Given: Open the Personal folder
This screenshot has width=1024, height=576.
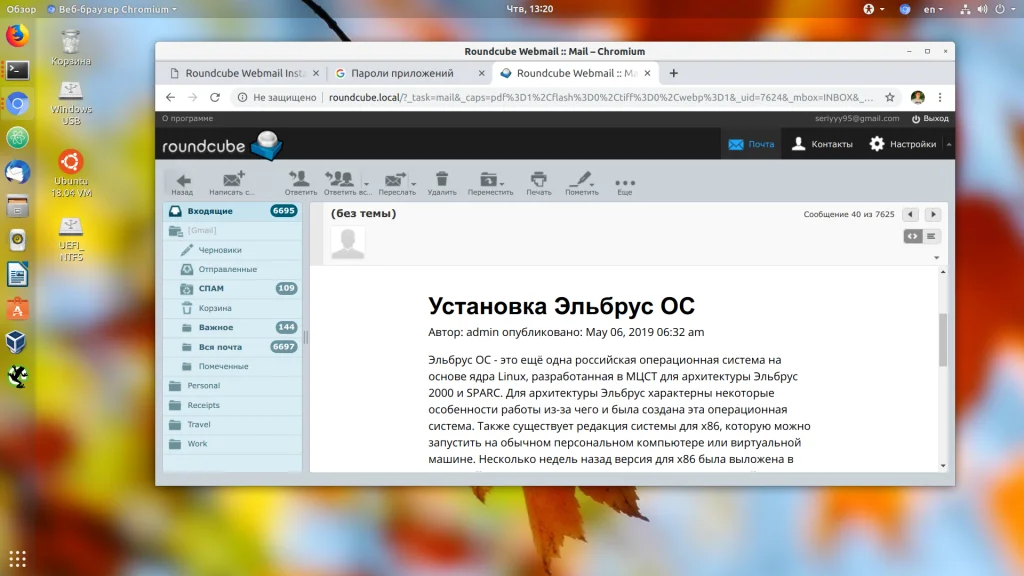Looking at the screenshot, I should tap(232, 385).
